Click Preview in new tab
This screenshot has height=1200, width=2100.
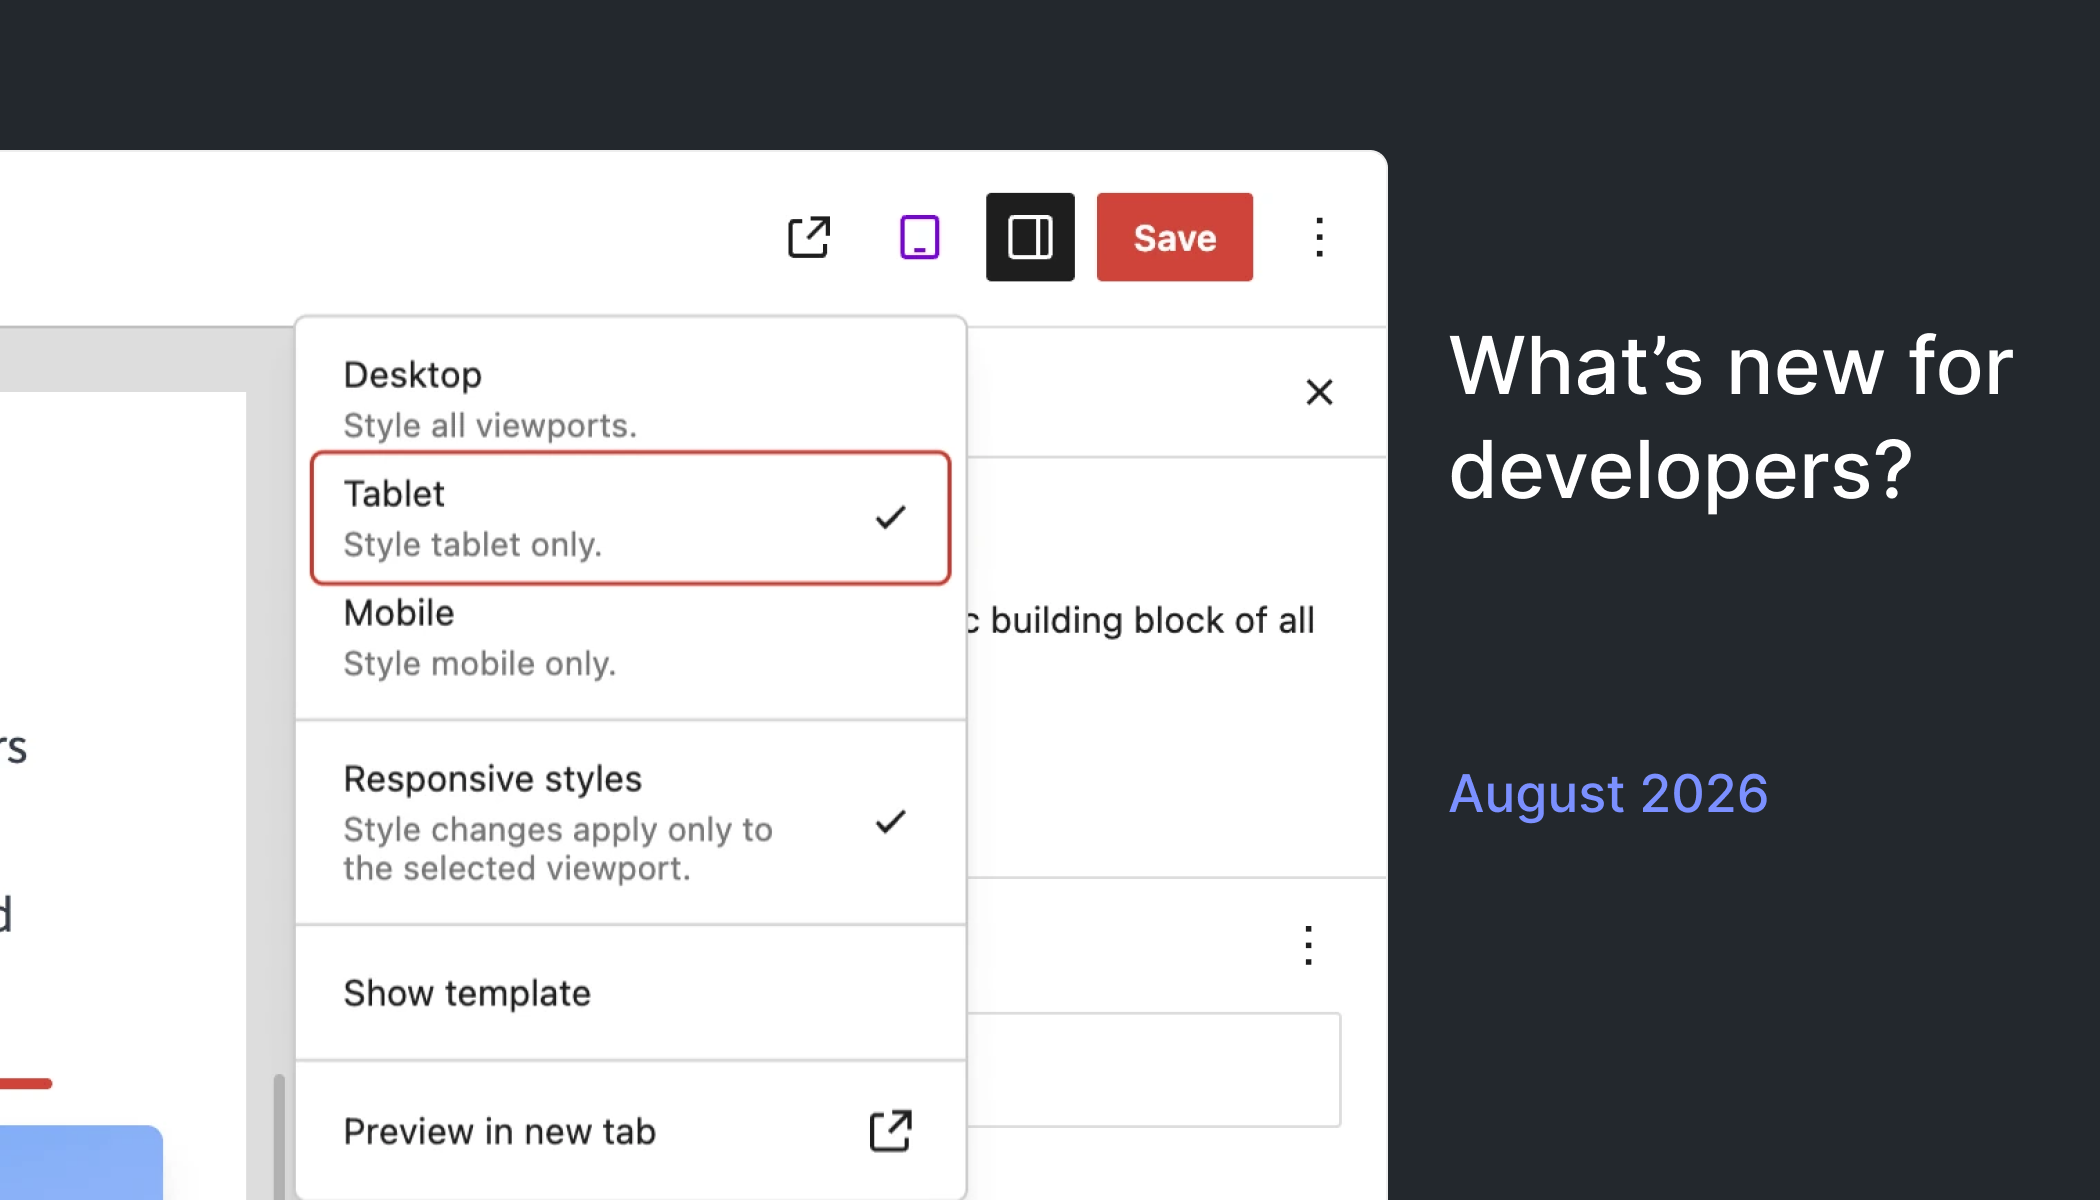(x=630, y=1131)
